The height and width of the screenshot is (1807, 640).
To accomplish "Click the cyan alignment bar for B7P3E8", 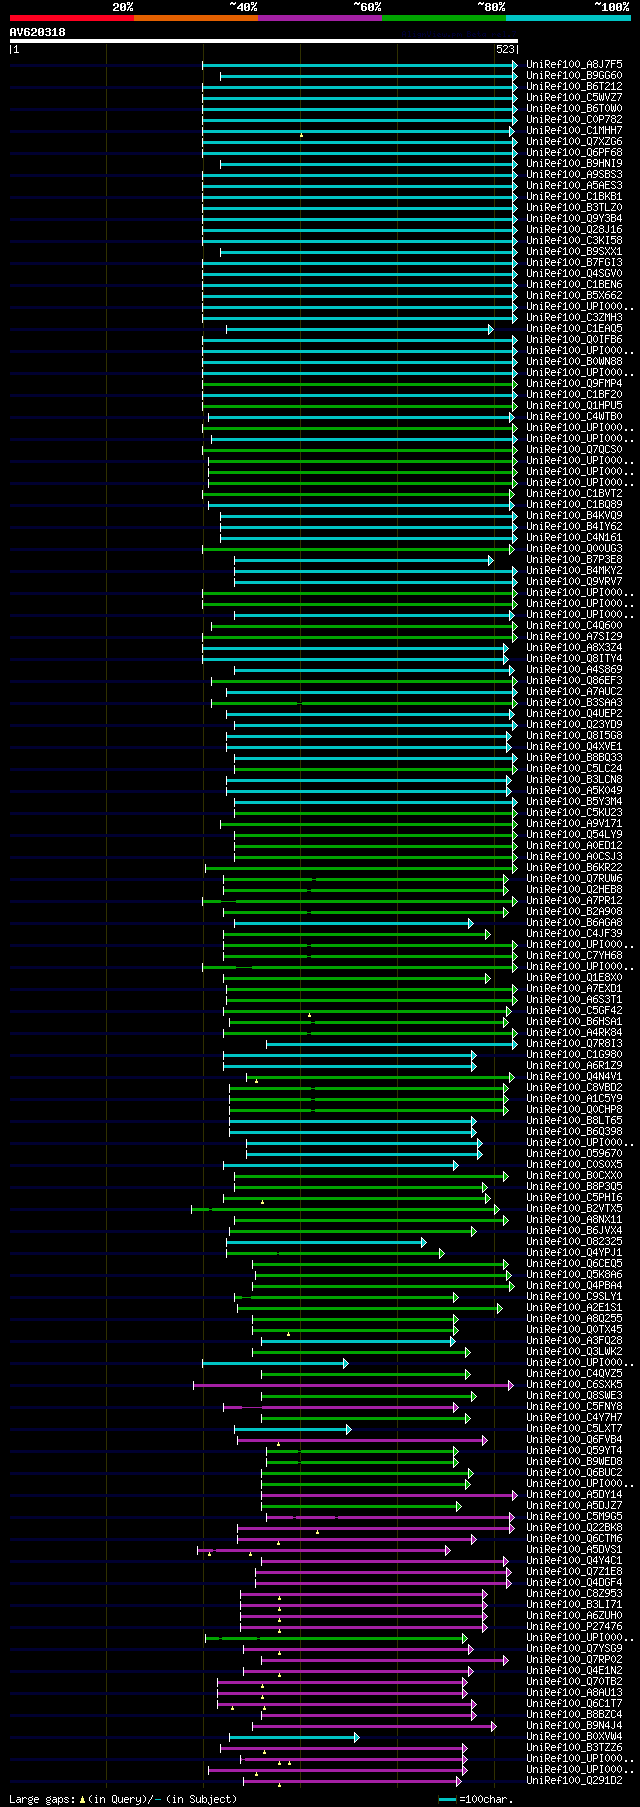I will pyautogui.click(x=364, y=560).
